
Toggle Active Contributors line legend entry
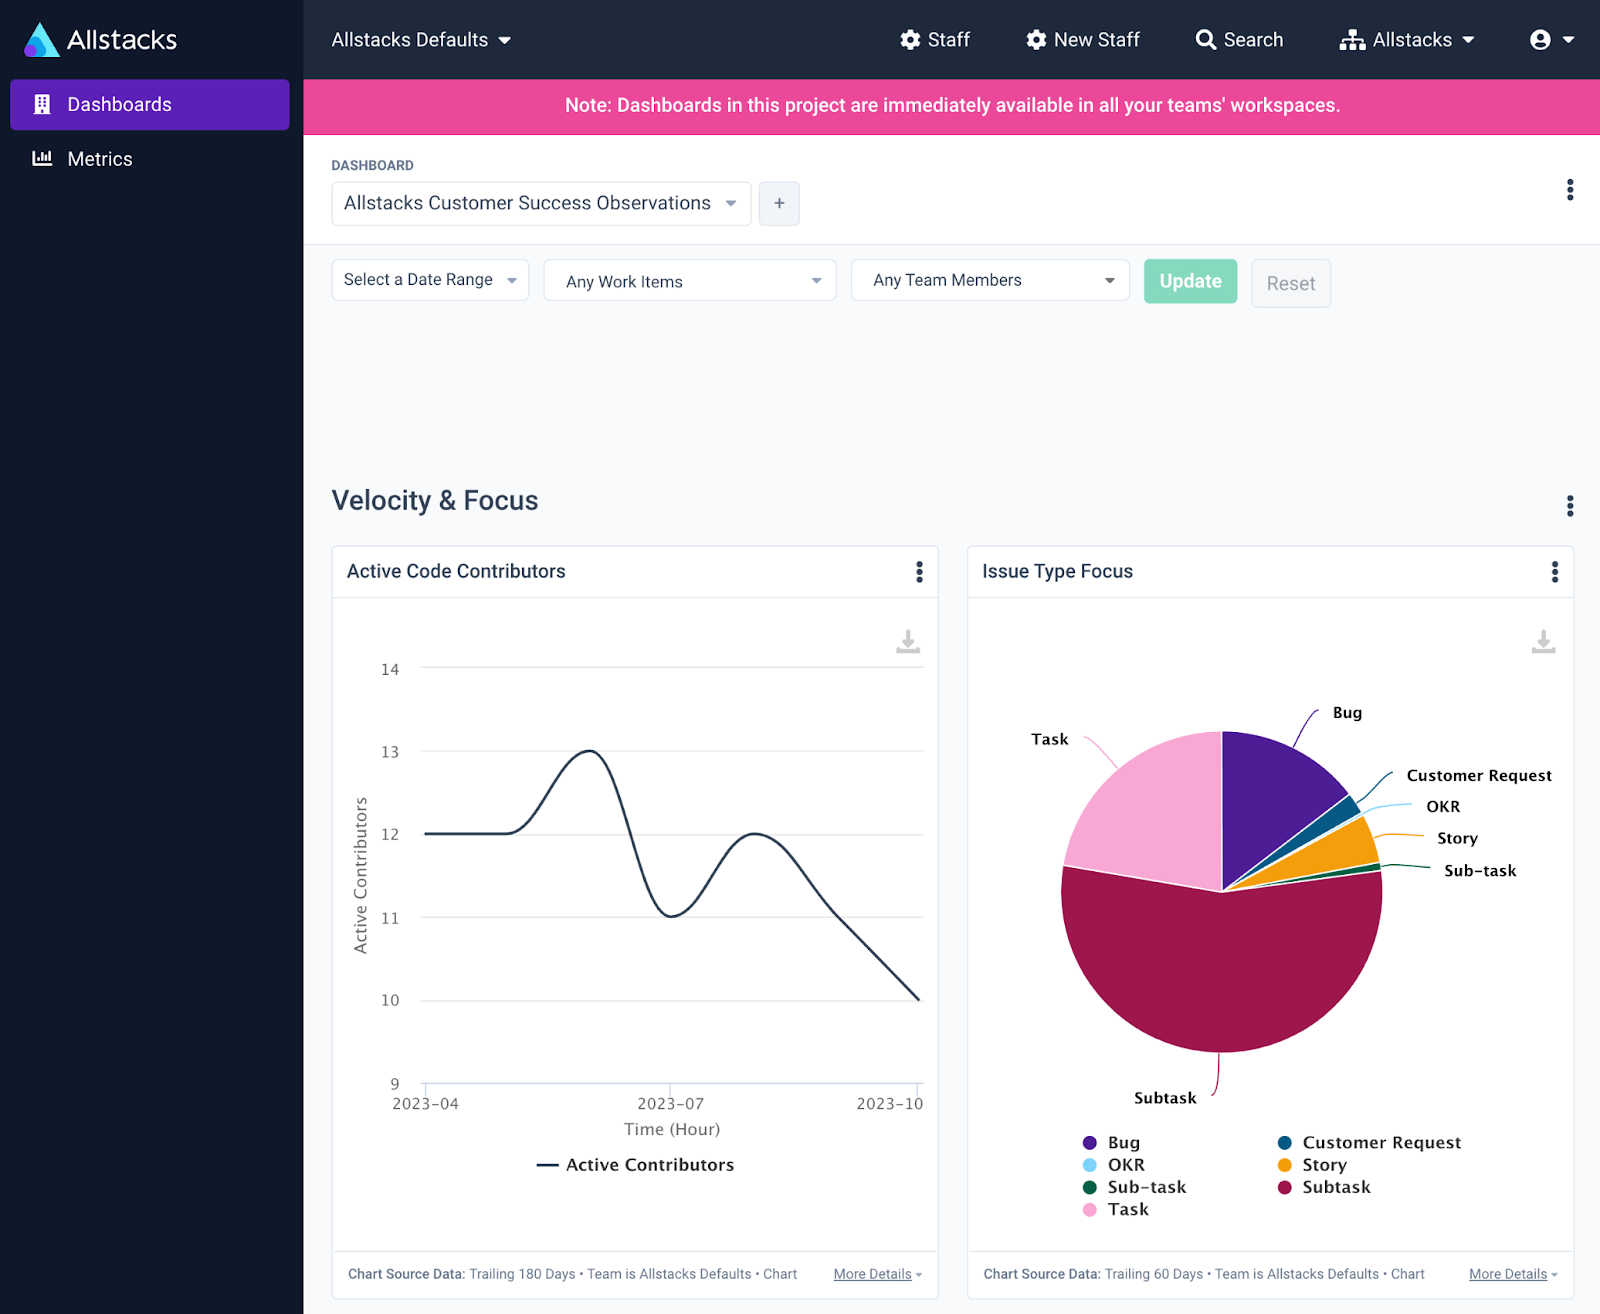pos(635,1165)
